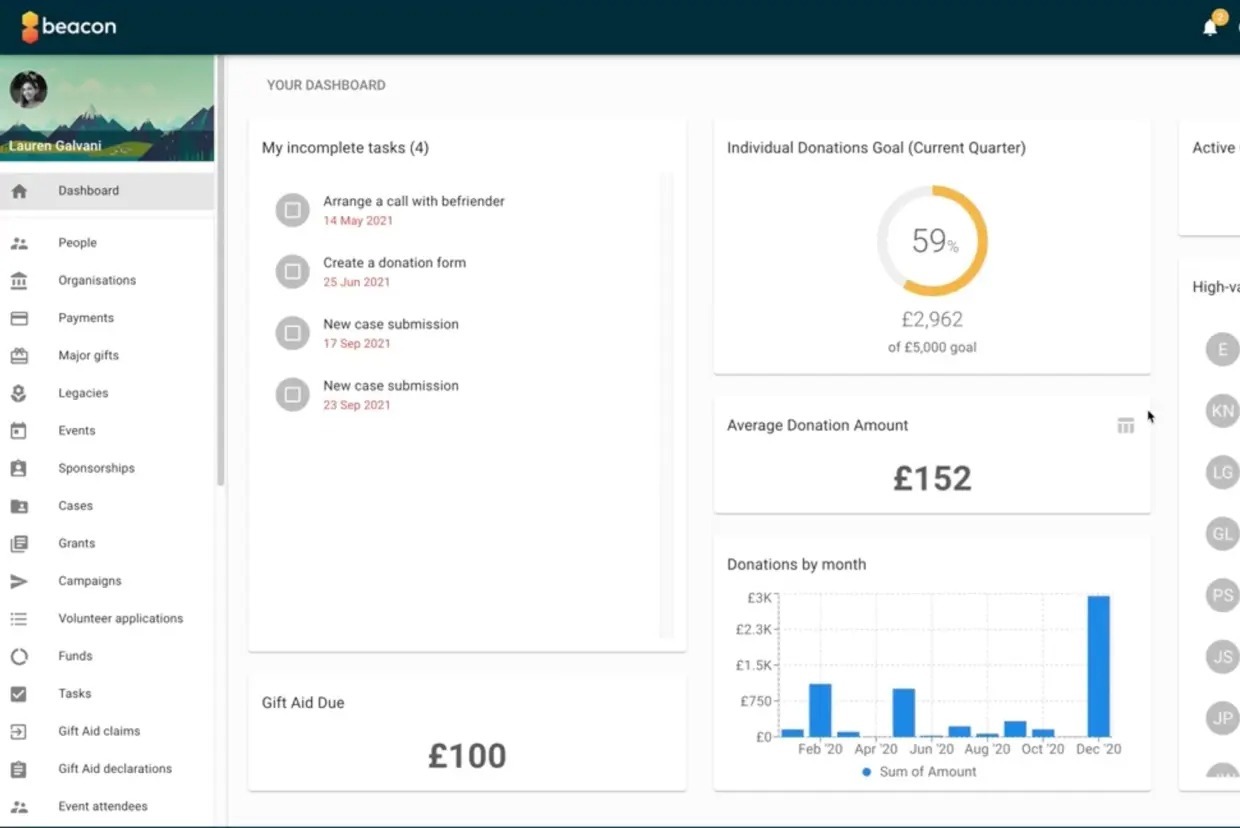Open the JP high-value donor avatar

tap(1222, 718)
